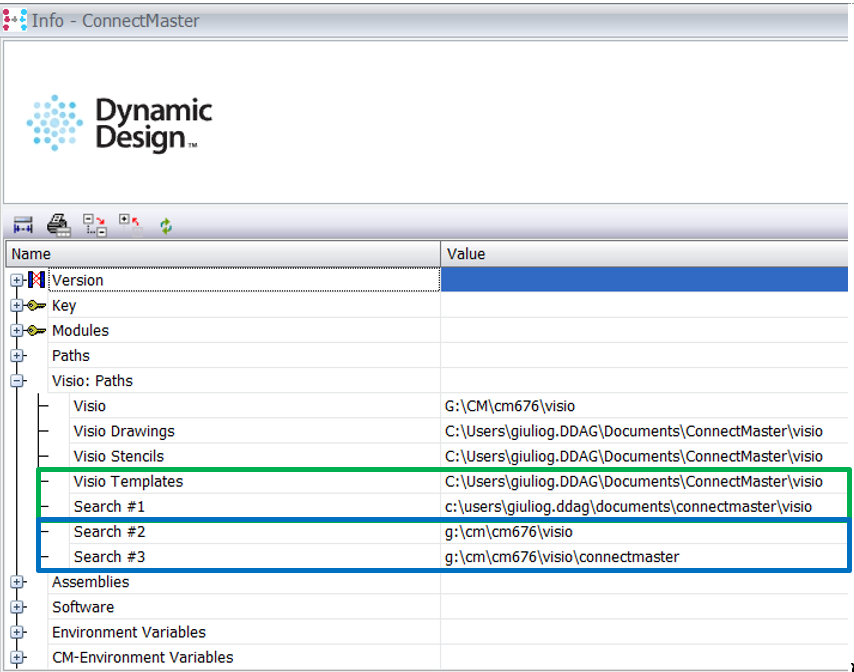Click the Version row icon
The image size is (854, 672).
click(36, 280)
